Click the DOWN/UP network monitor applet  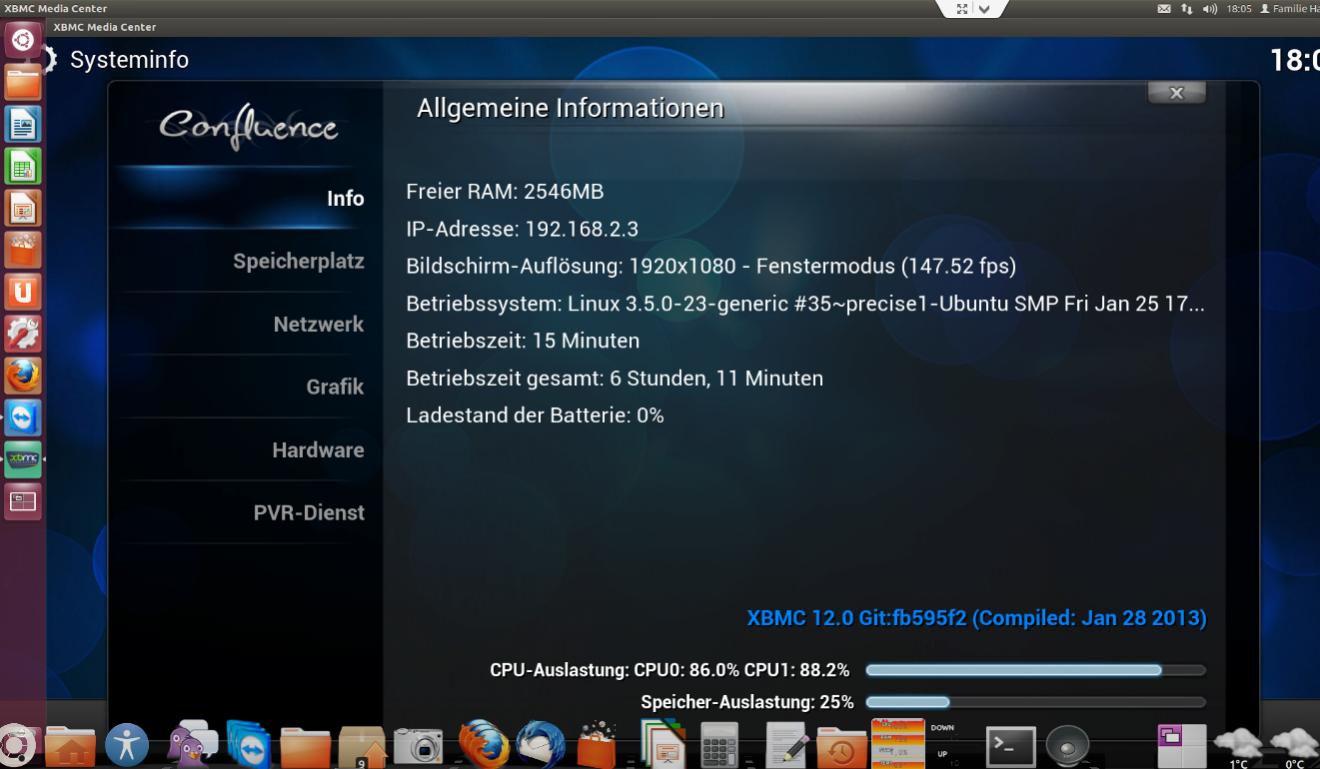pyautogui.click(x=941, y=745)
